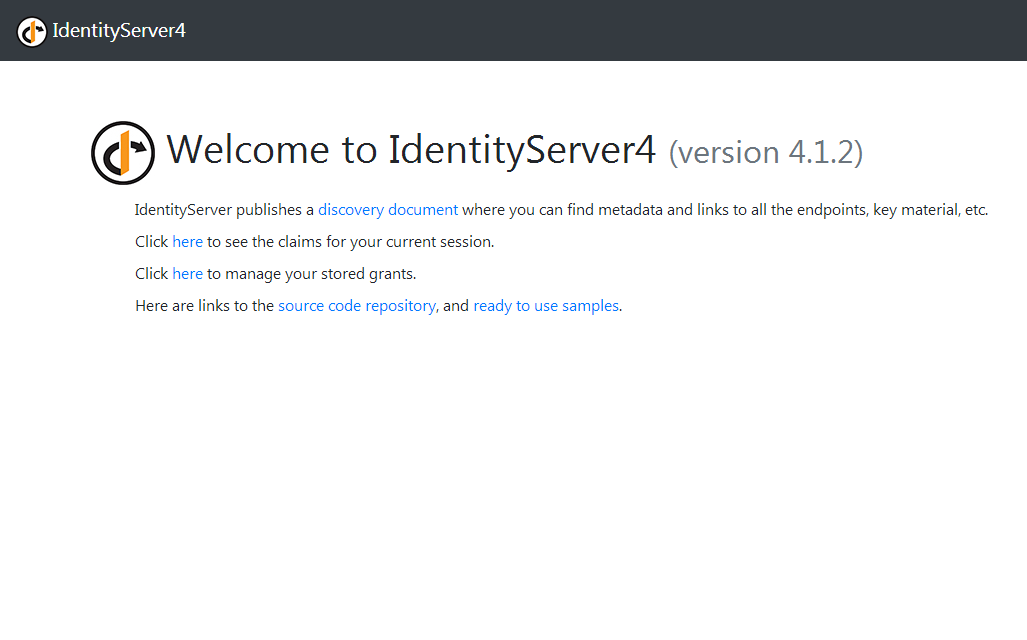Screen dimensions: 1027x640
Task: Click the 'Welcome to IdentityServer4' heading text
Action: click(411, 150)
